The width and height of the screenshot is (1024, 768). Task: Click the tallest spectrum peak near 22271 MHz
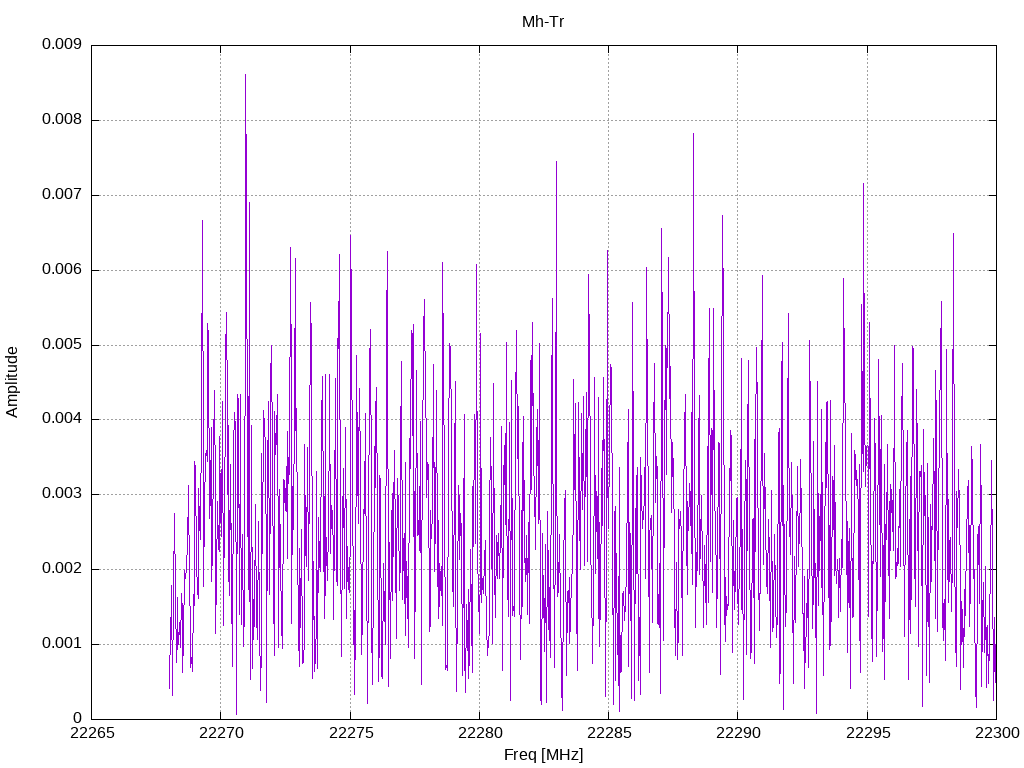[246, 76]
